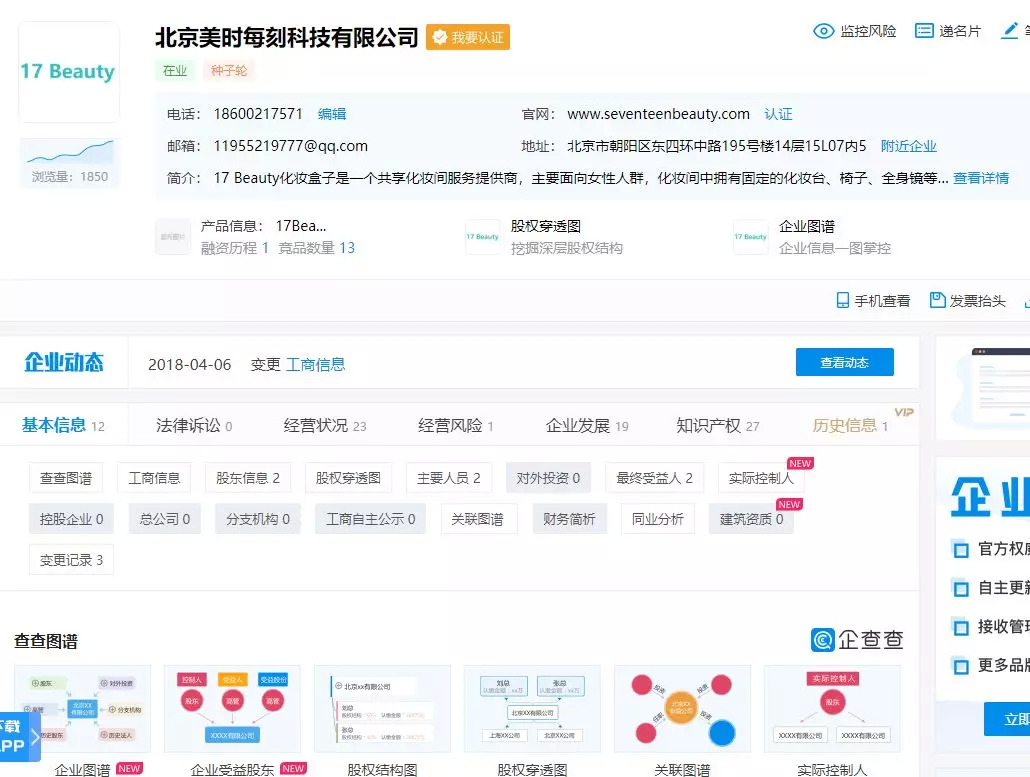1030x777 pixels.
Task: Click the 实际控制人 sub-nav button
Action: click(761, 478)
